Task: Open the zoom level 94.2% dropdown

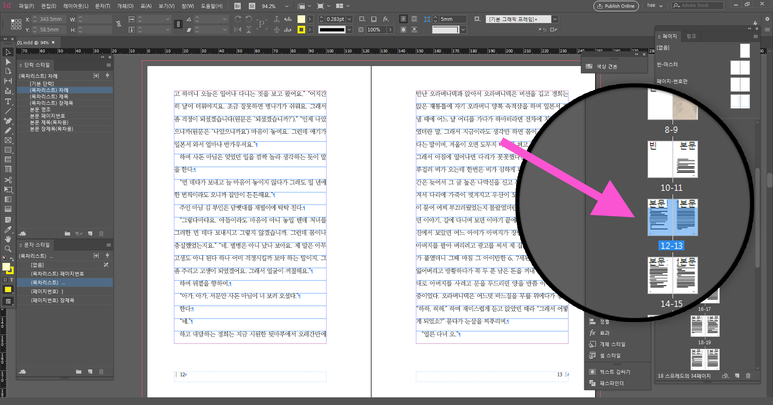Action: (286, 6)
